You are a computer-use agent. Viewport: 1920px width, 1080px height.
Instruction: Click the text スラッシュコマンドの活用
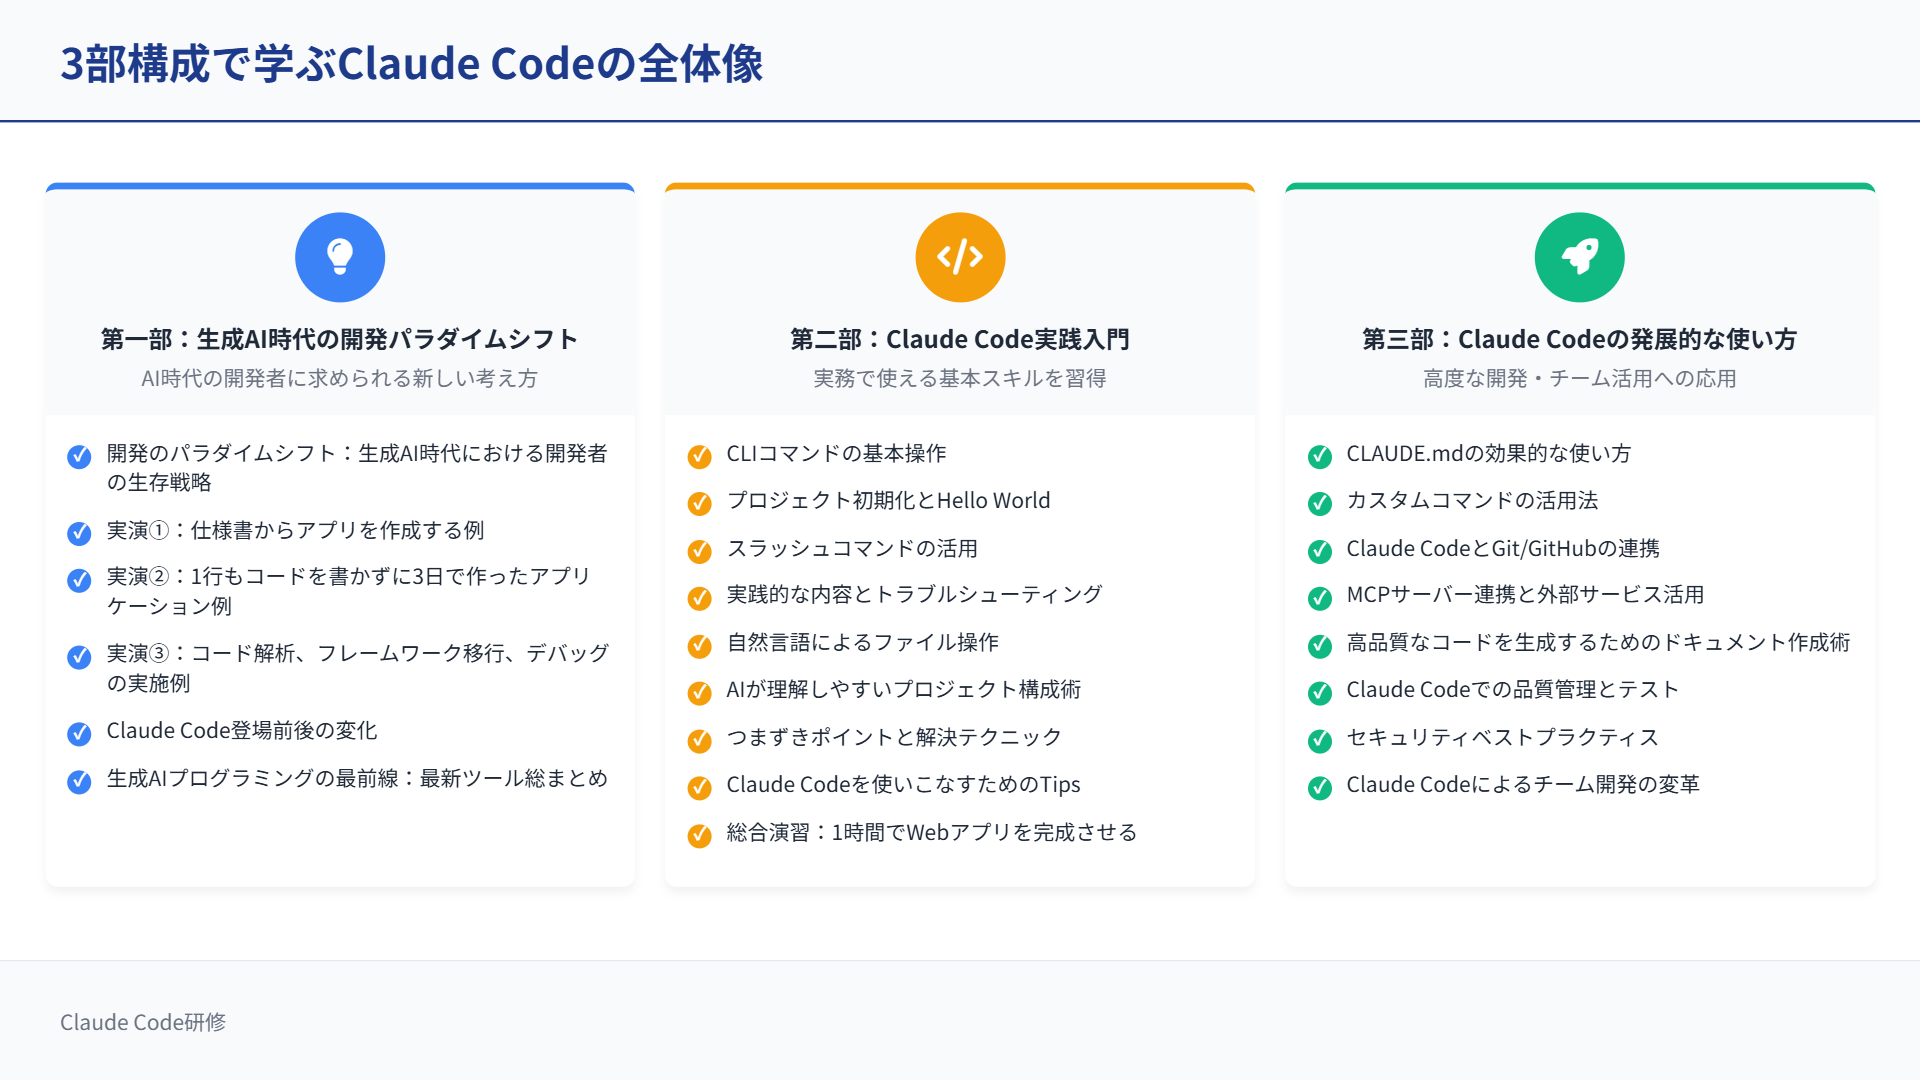pos(852,548)
